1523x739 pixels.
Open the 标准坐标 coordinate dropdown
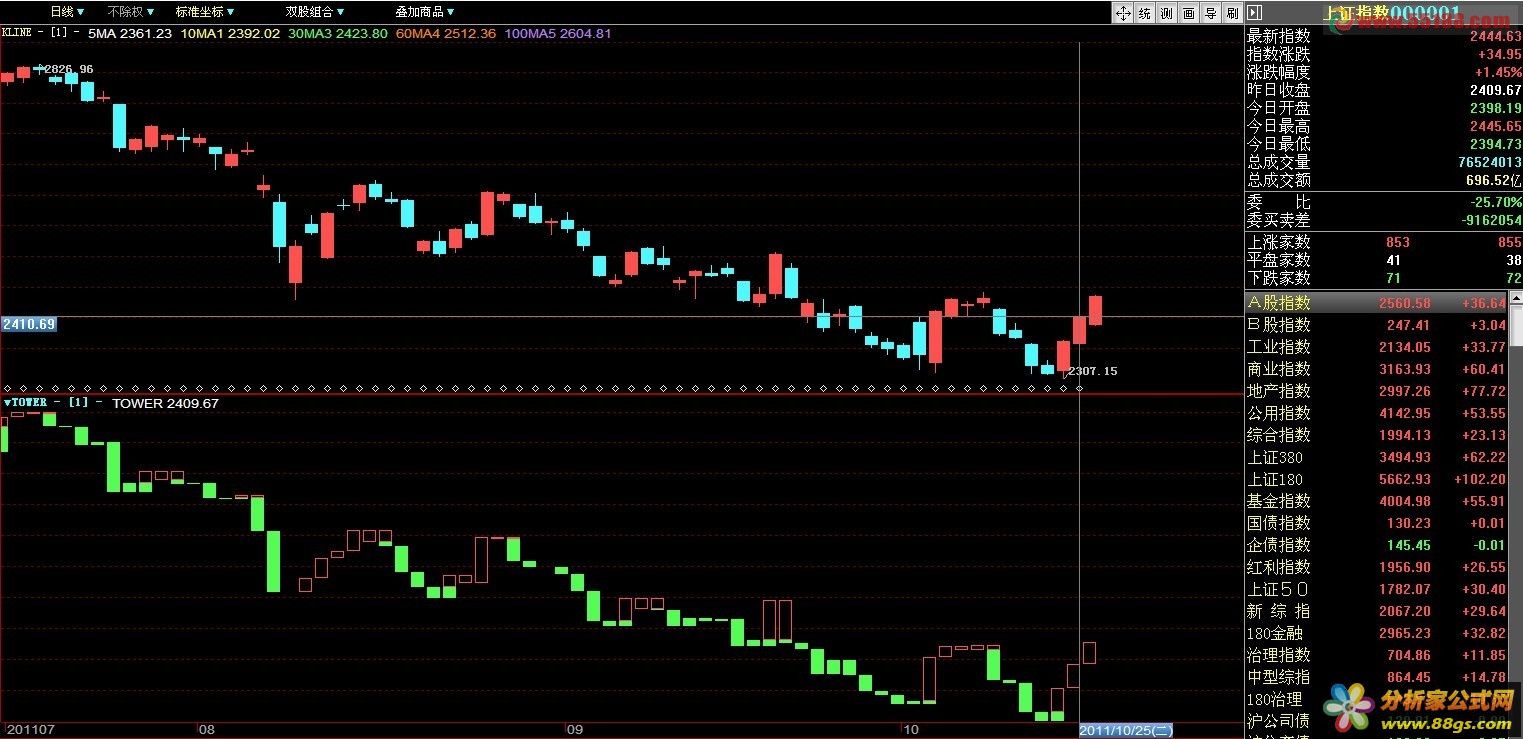click(205, 12)
